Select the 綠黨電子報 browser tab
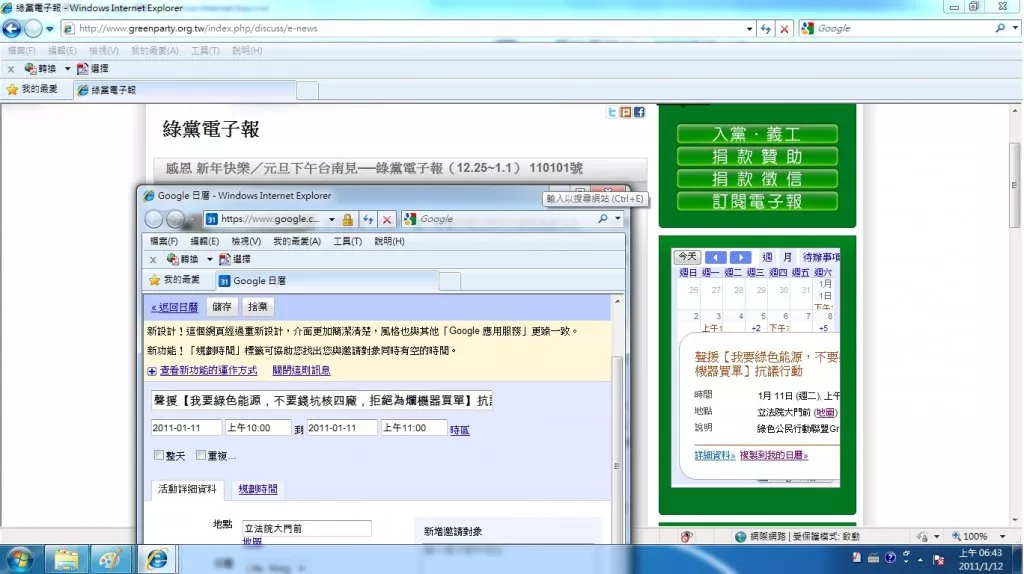 [x=184, y=90]
